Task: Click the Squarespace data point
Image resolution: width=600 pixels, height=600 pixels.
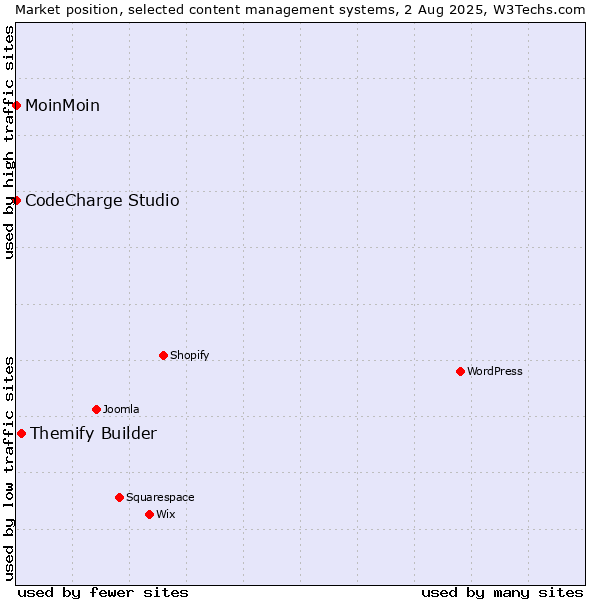Action: [119, 497]
